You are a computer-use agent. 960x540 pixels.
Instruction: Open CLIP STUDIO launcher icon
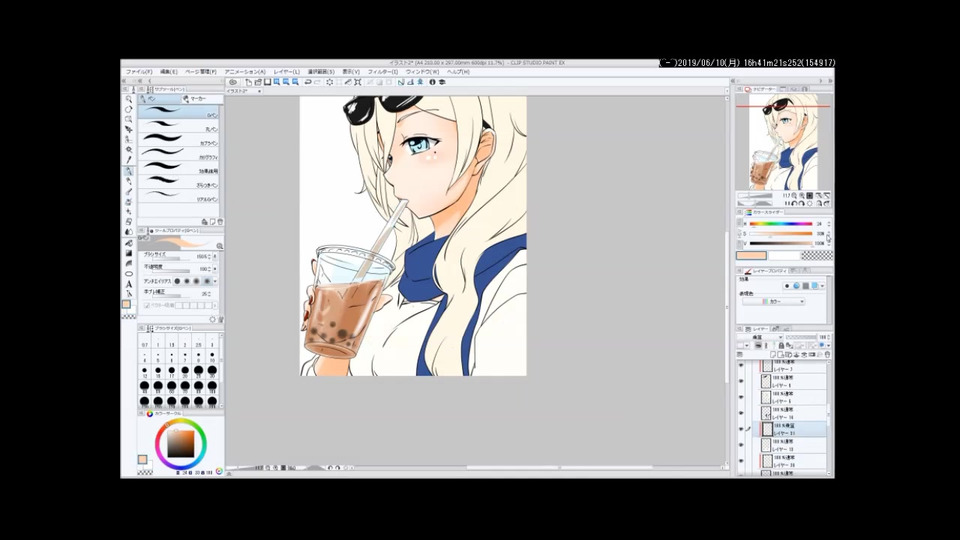click(x=233, y=82)
